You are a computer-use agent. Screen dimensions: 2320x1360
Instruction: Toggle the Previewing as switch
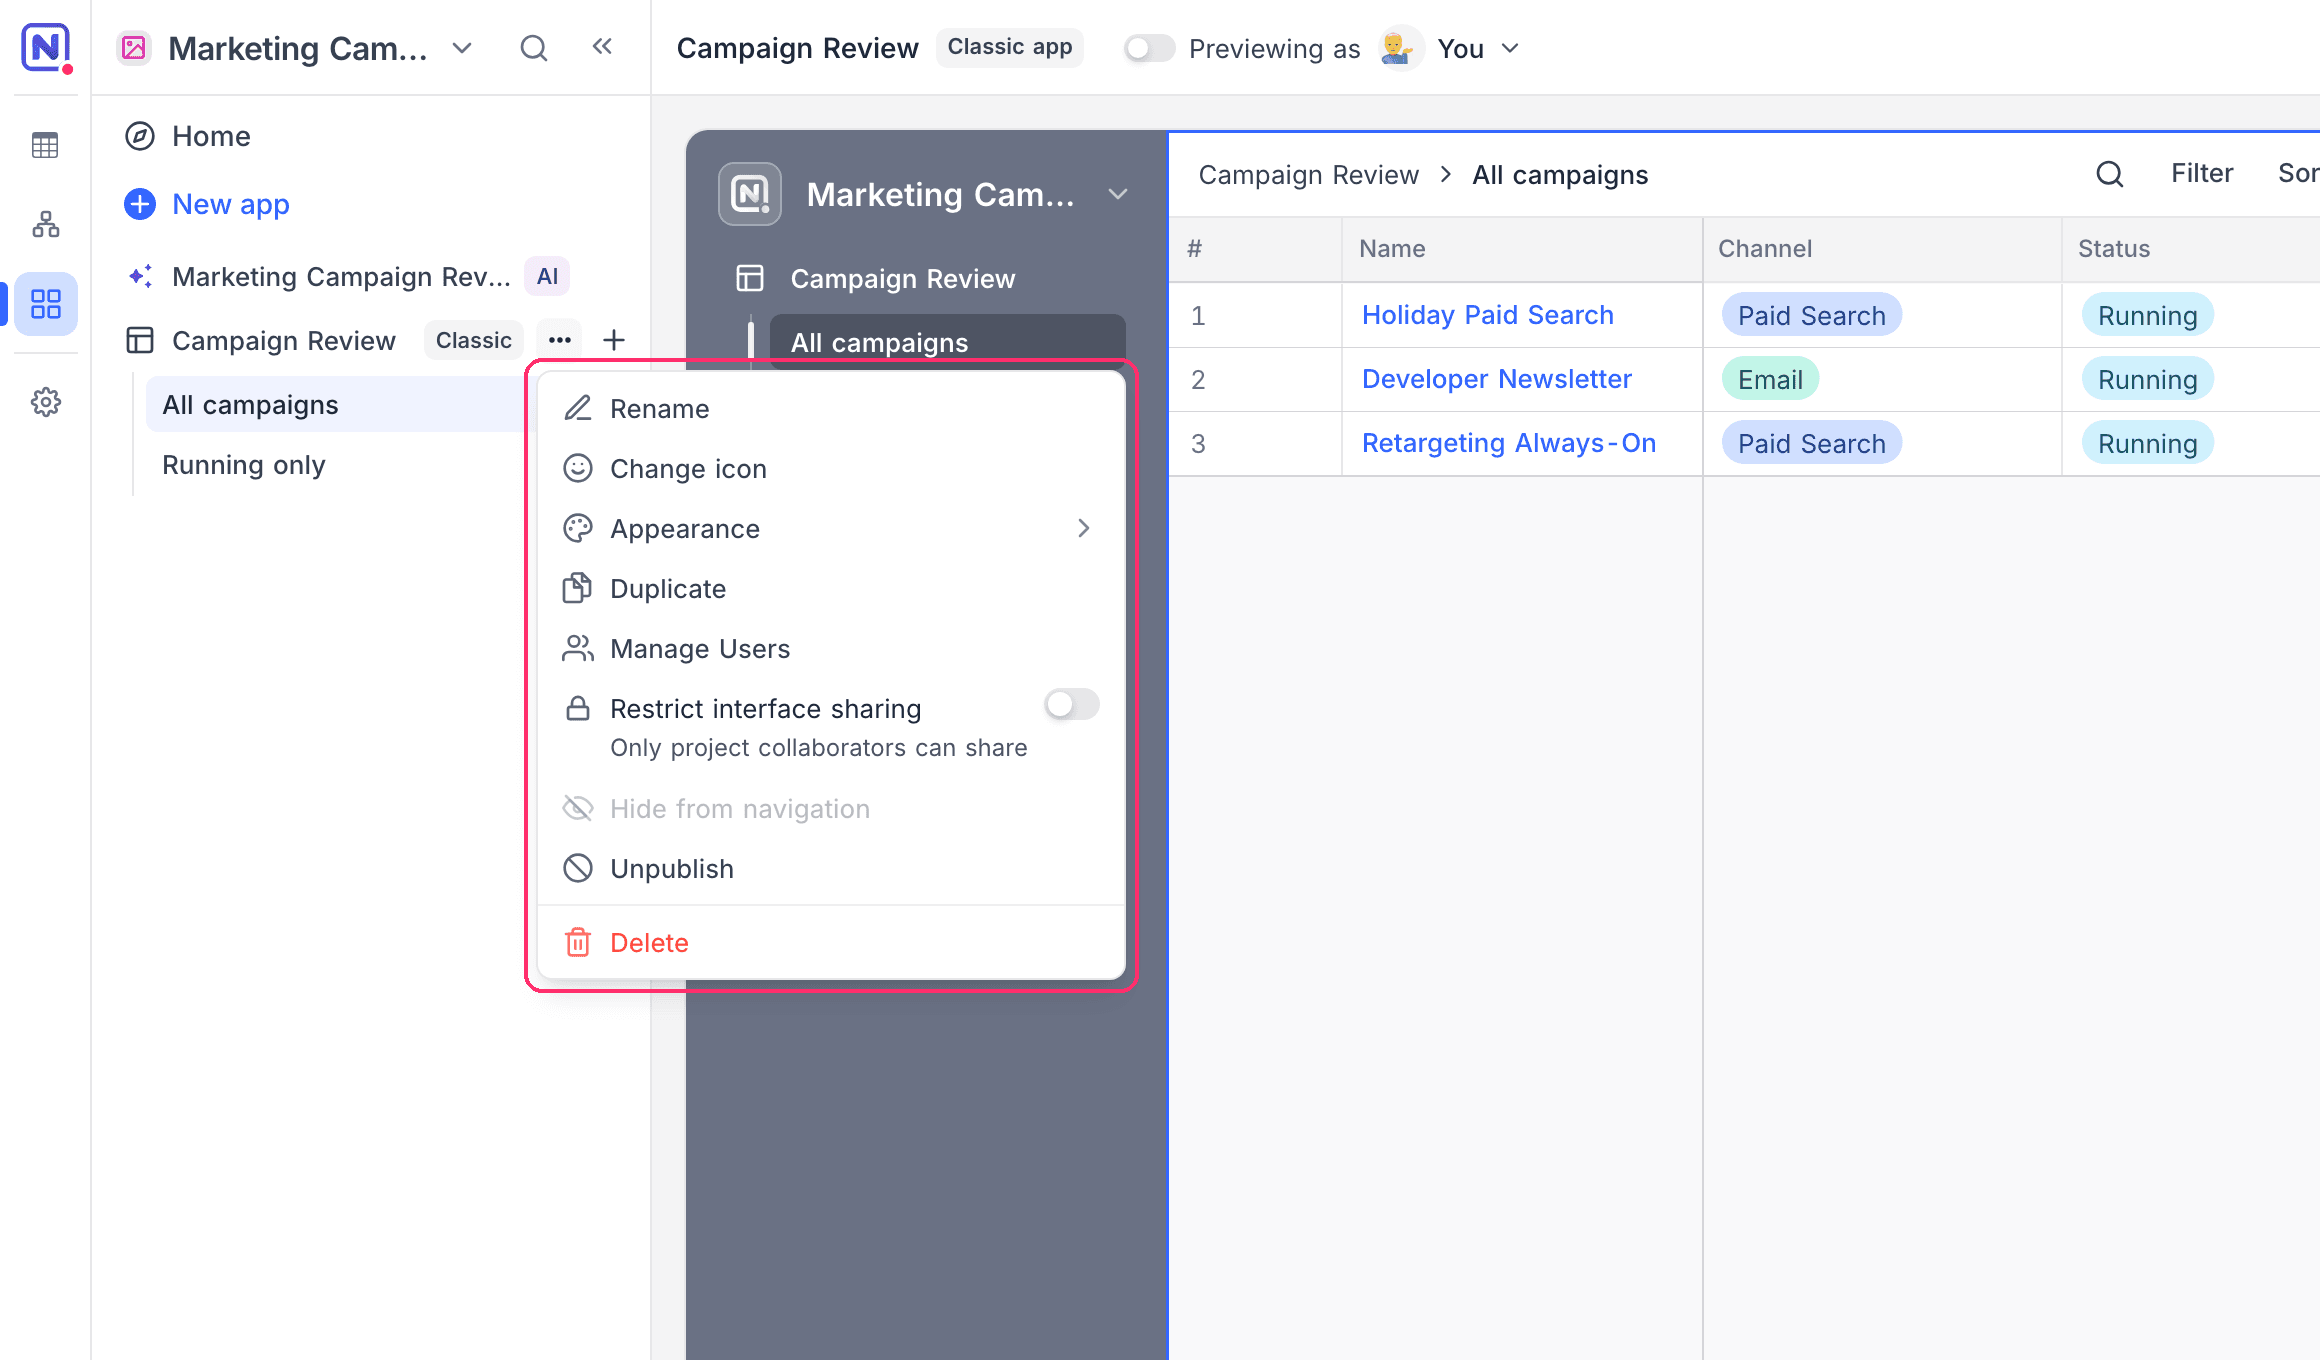[x=1149, y=48]
